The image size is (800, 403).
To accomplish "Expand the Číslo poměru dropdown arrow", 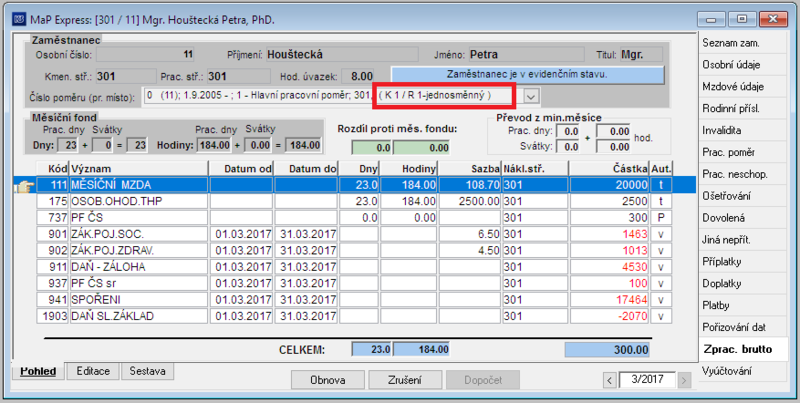I will [532, 96].
